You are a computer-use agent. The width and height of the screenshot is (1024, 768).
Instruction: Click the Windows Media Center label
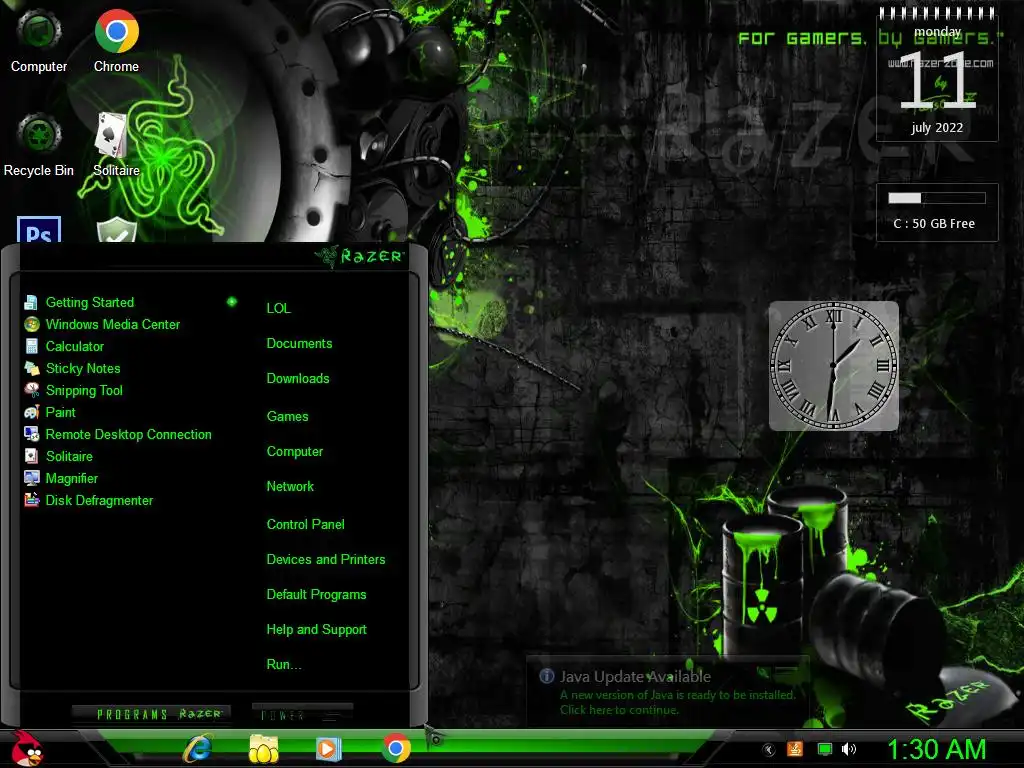point(113,325)
